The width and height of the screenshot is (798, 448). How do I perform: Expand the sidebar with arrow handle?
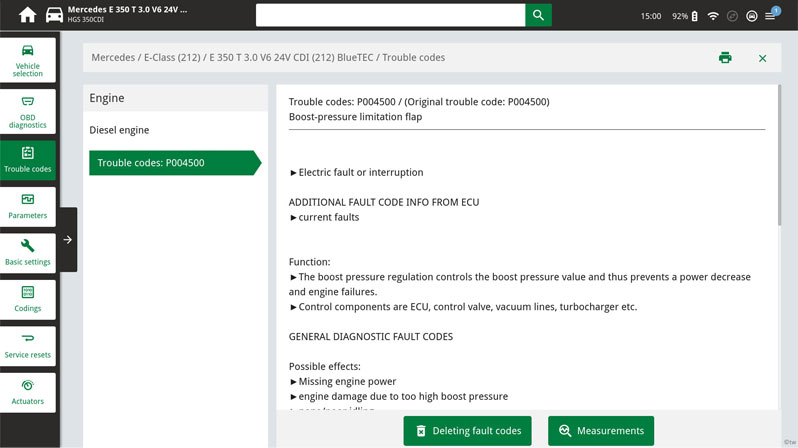pos(67,240)
